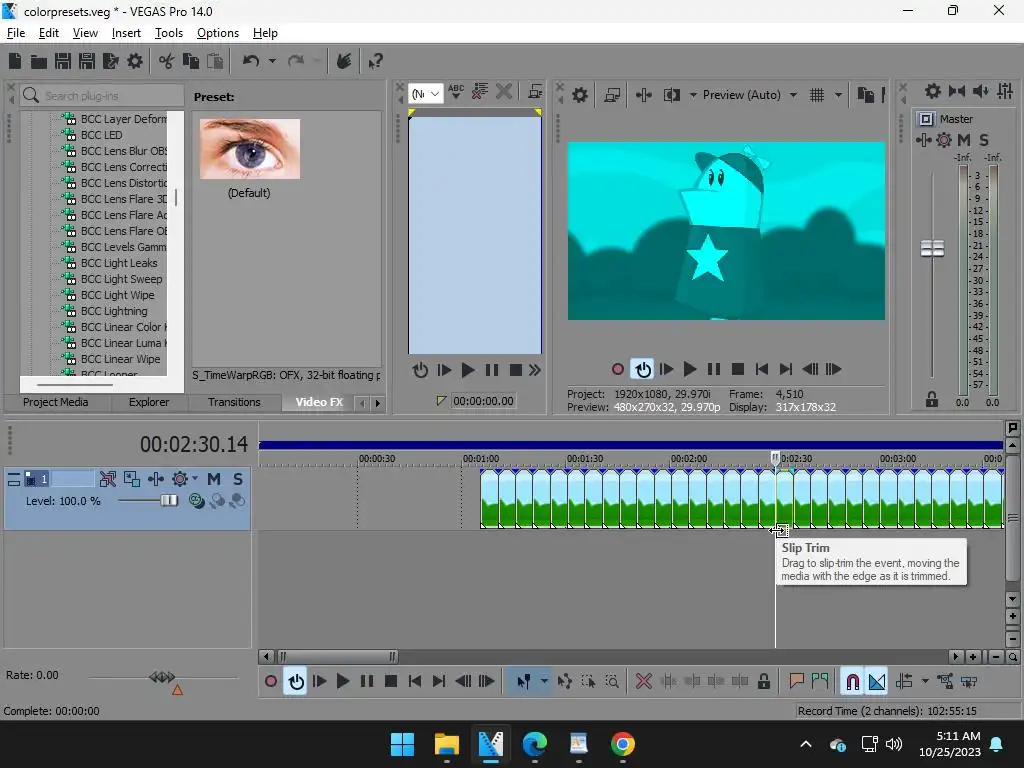Launch Microsoft Edge from the taskbar

point(535,744)
